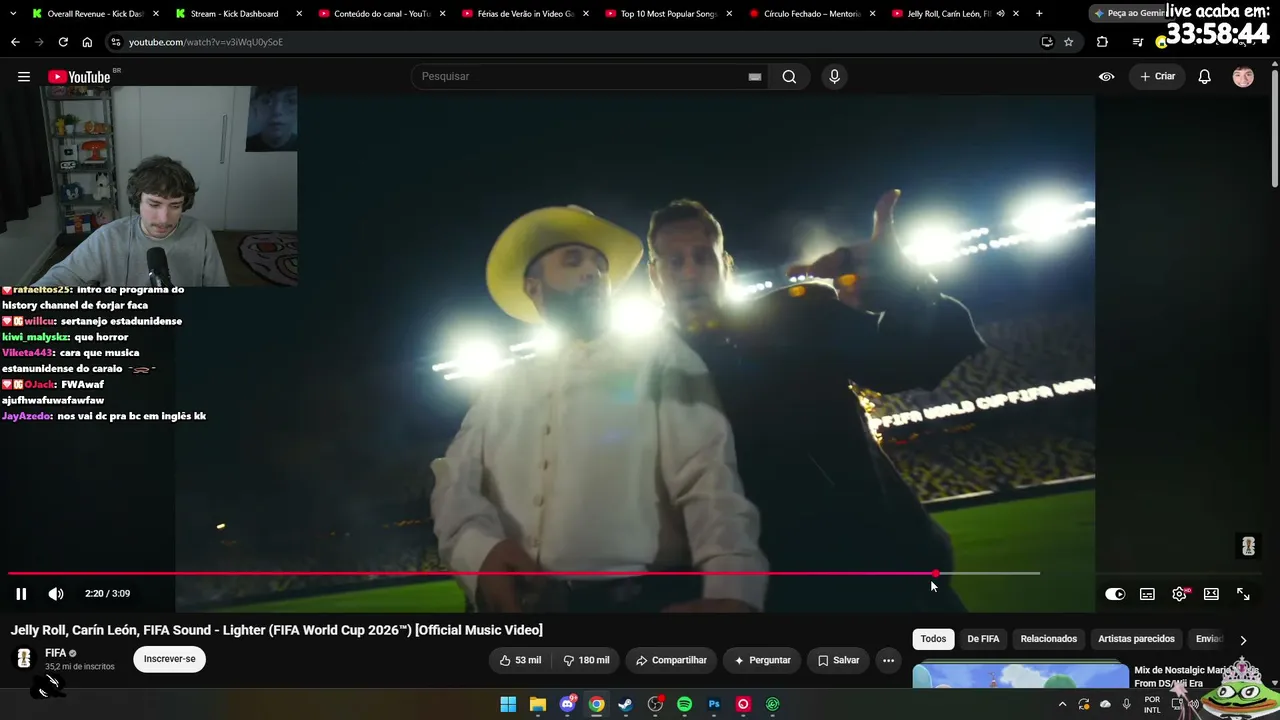Open the browser home page
The width and height of the screenshot is (1280, 720).
(87, 42)
